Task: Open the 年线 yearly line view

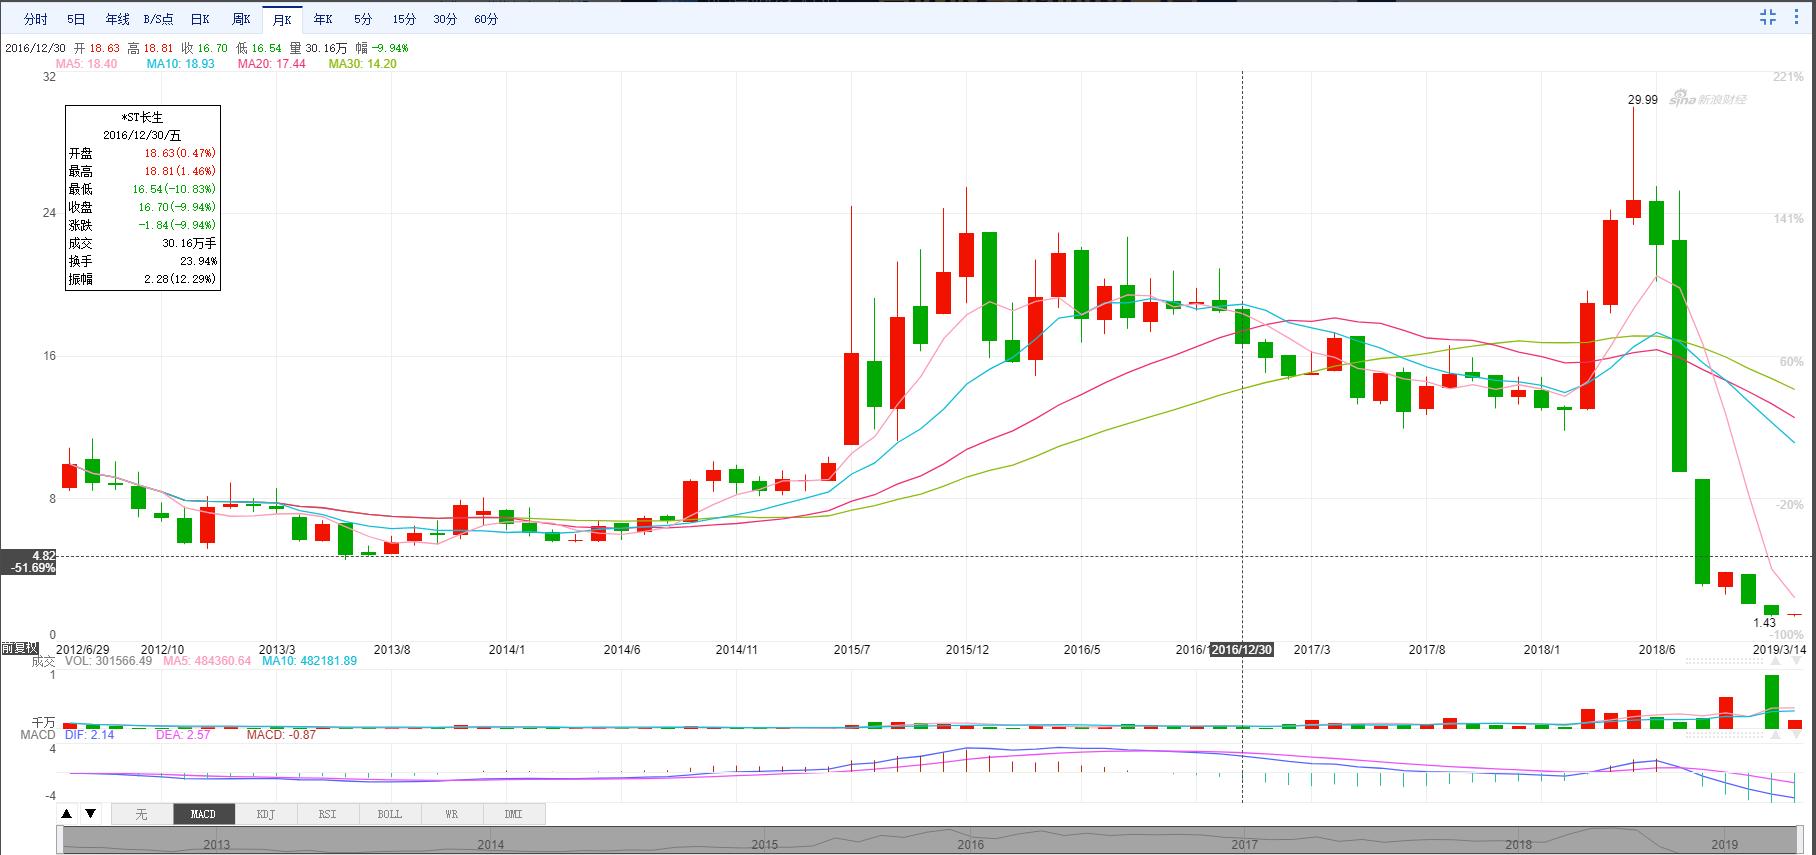Action: click(117, 19)
